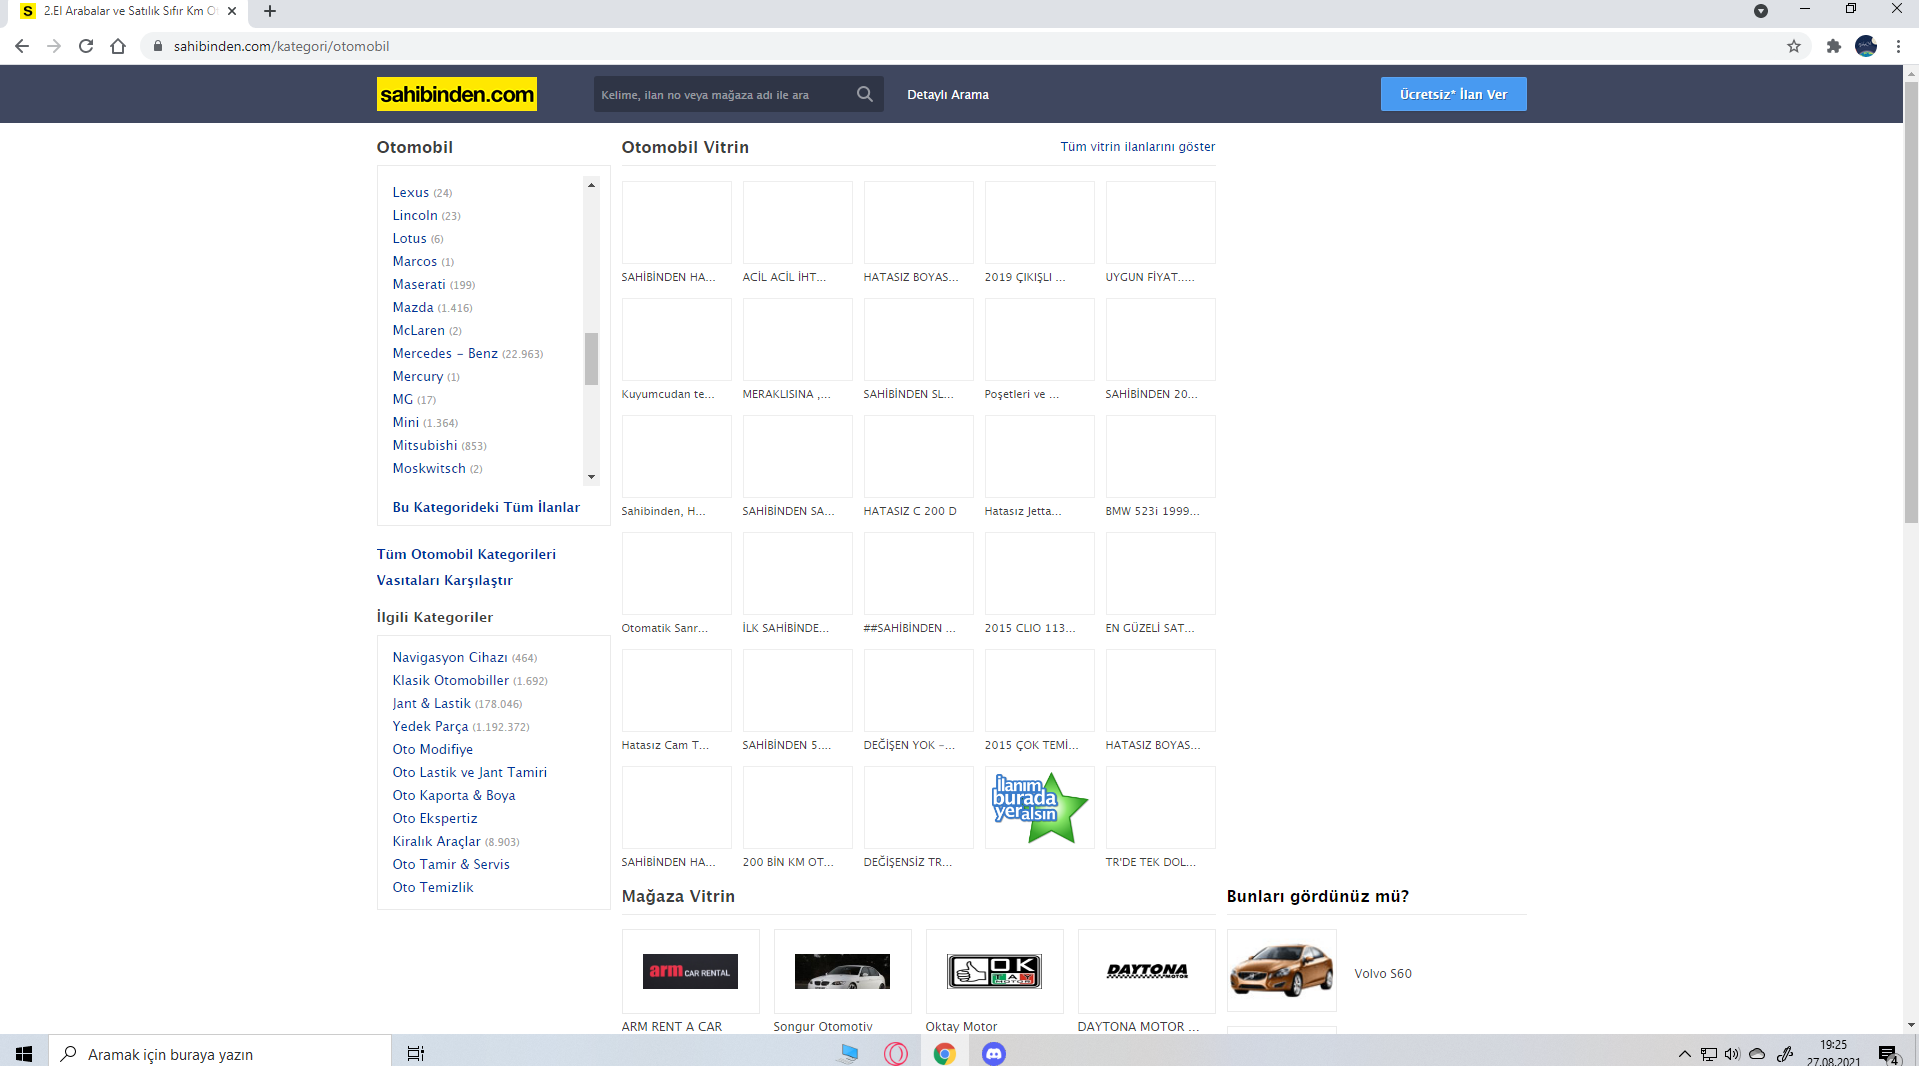This screenshot has width=1919, height=1066.
Task: Click the Daytona Motor store logo
Action: tap(1146, 971)
